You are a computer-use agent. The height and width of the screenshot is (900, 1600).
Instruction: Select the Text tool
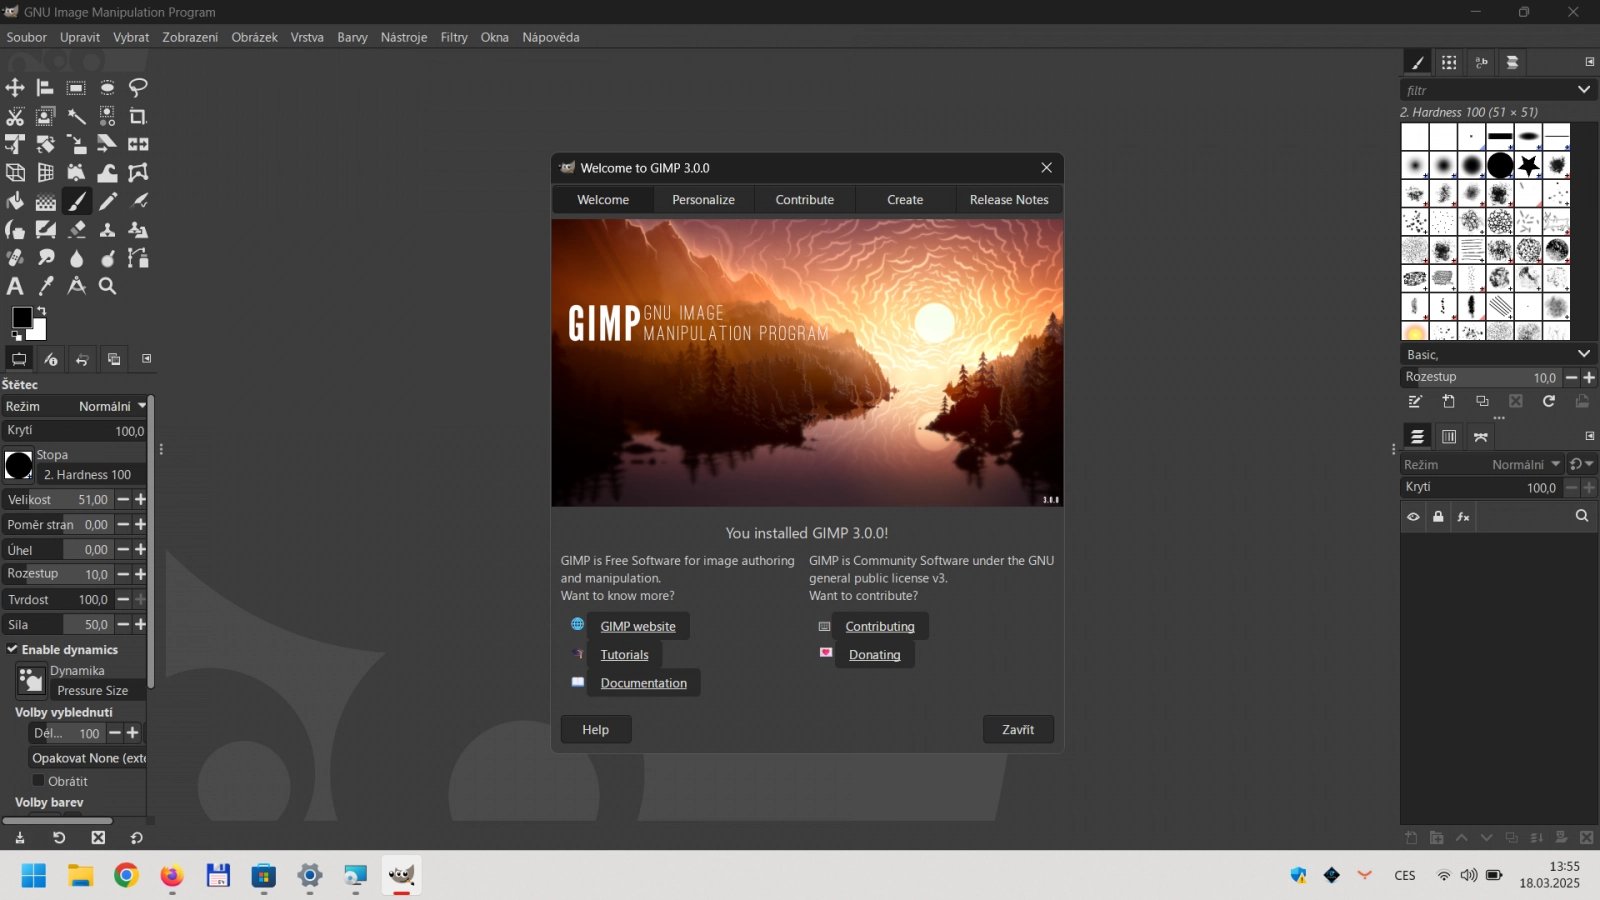pos(15,286)
